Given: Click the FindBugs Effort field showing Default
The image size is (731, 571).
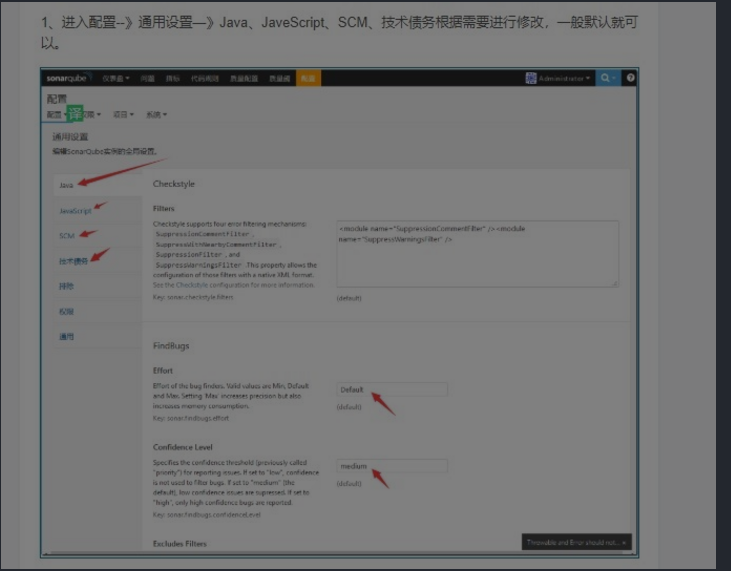Looking at the screenshot, I should pos(392,390).
